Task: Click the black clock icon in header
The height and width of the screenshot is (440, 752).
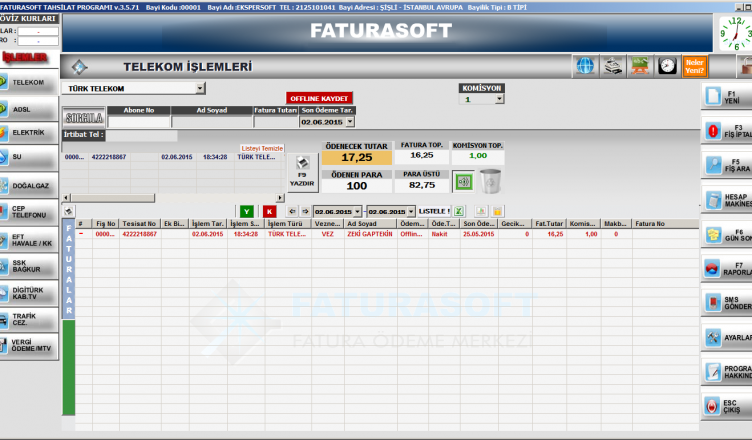Action: [667, 66]
